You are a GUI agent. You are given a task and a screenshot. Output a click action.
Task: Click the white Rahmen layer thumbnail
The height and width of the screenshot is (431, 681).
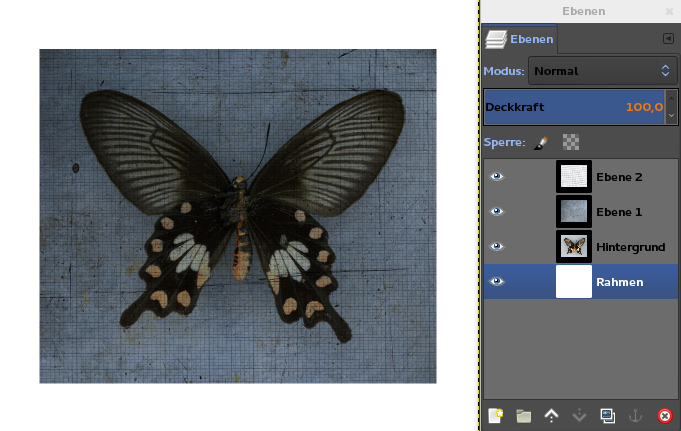(x=574, y=282)
